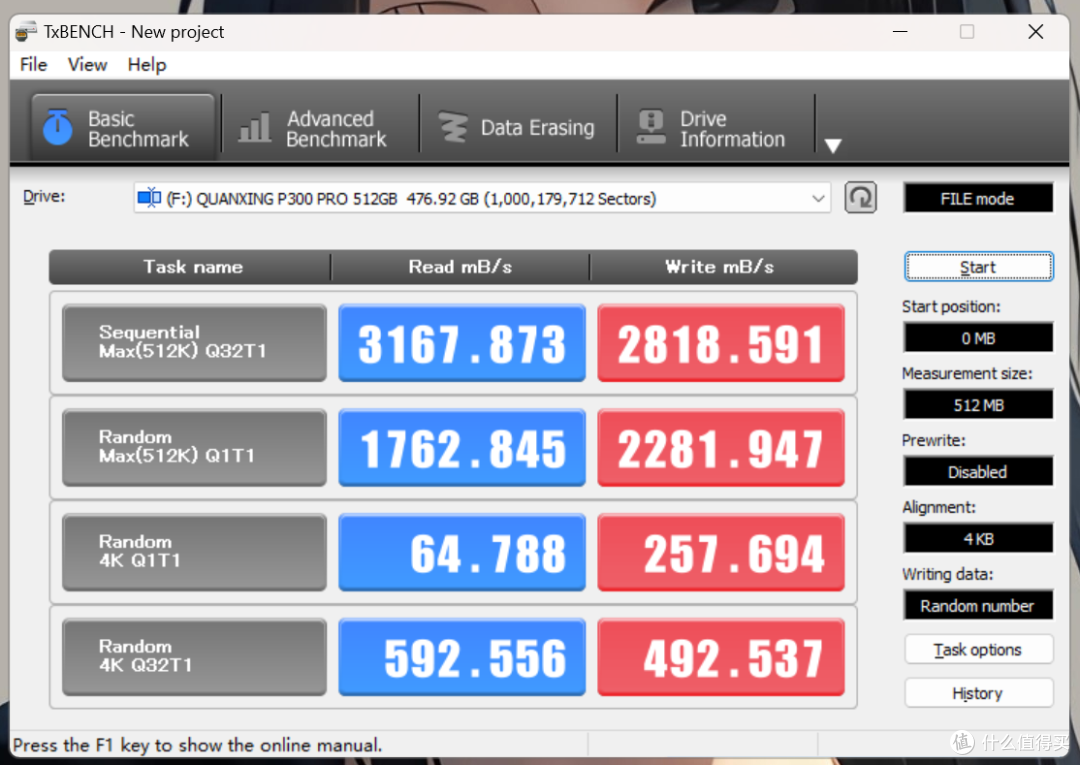Click the 4K Q1T1 write value 257.694

721,552
